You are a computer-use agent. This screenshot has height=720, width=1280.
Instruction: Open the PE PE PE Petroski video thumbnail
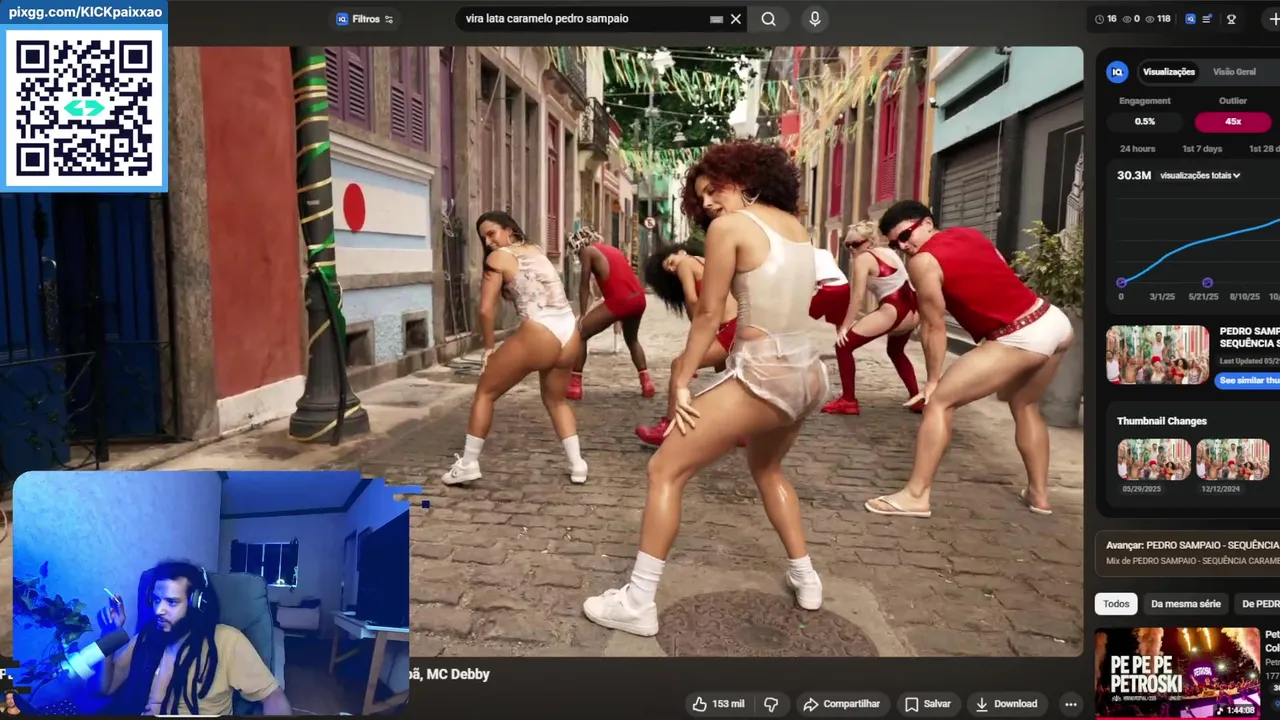(x=1177, y=673)
